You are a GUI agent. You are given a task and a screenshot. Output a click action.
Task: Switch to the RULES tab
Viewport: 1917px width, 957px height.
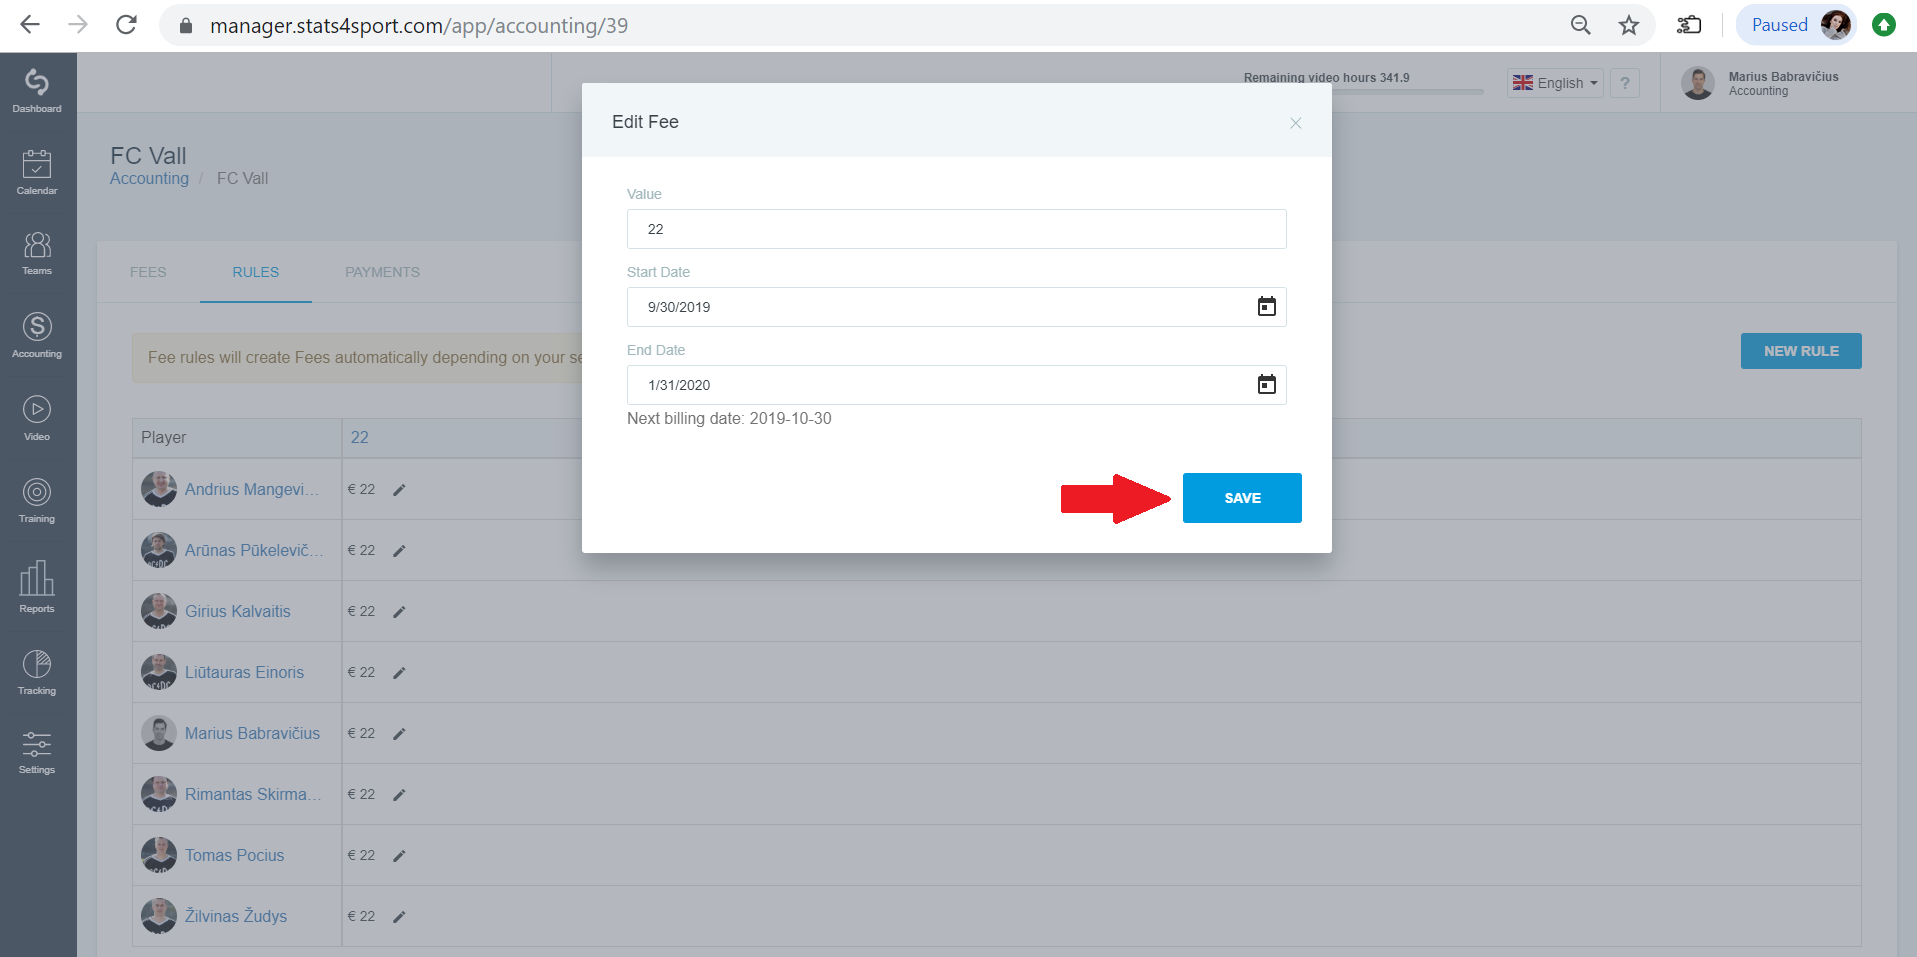(x=256, y=272)
